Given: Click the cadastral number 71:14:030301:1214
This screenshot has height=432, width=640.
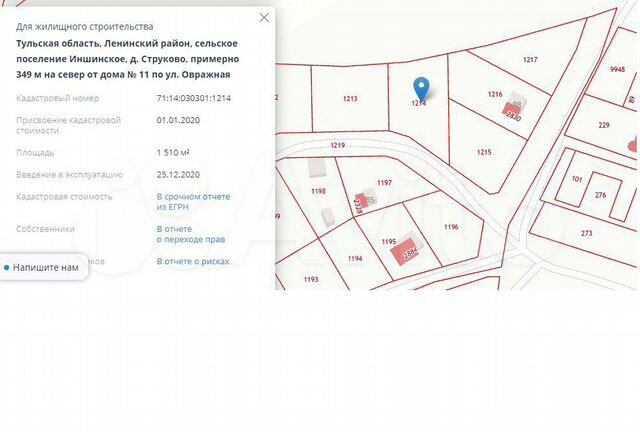Looking at the screenshot, I should tap(194, 98).
